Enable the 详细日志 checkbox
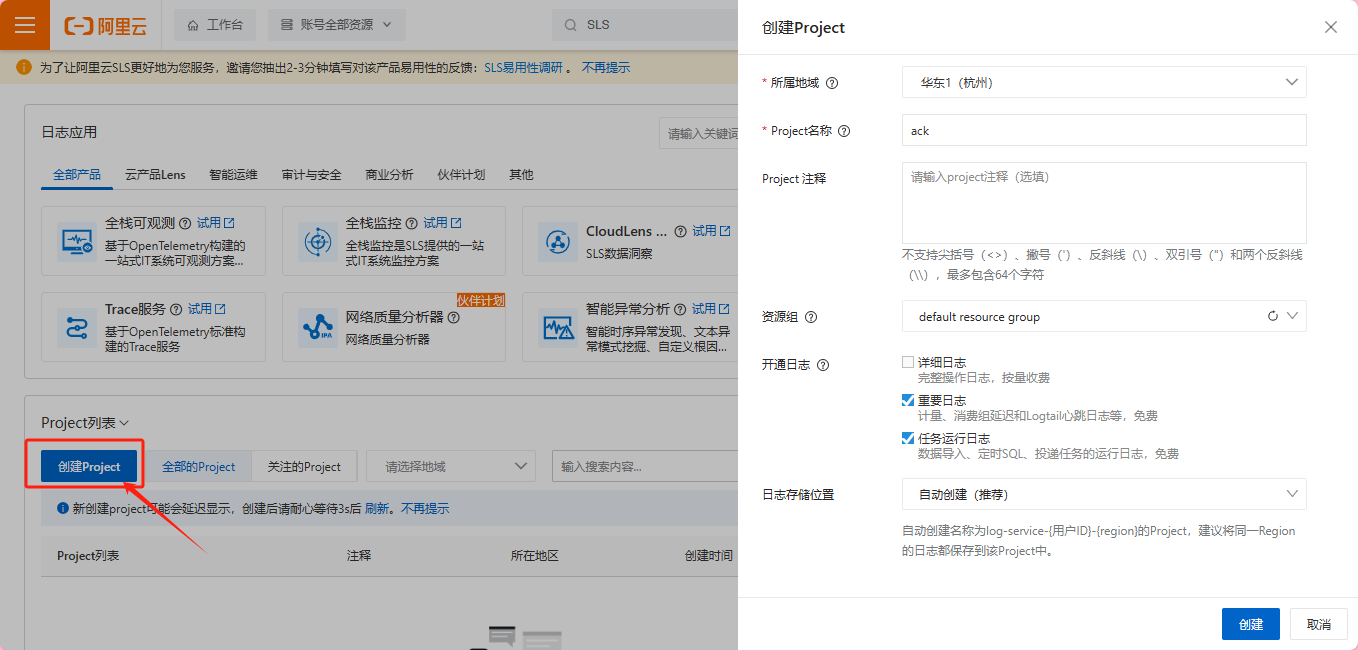This screenshot has width=1358, height=650. (x=908, y=362)
